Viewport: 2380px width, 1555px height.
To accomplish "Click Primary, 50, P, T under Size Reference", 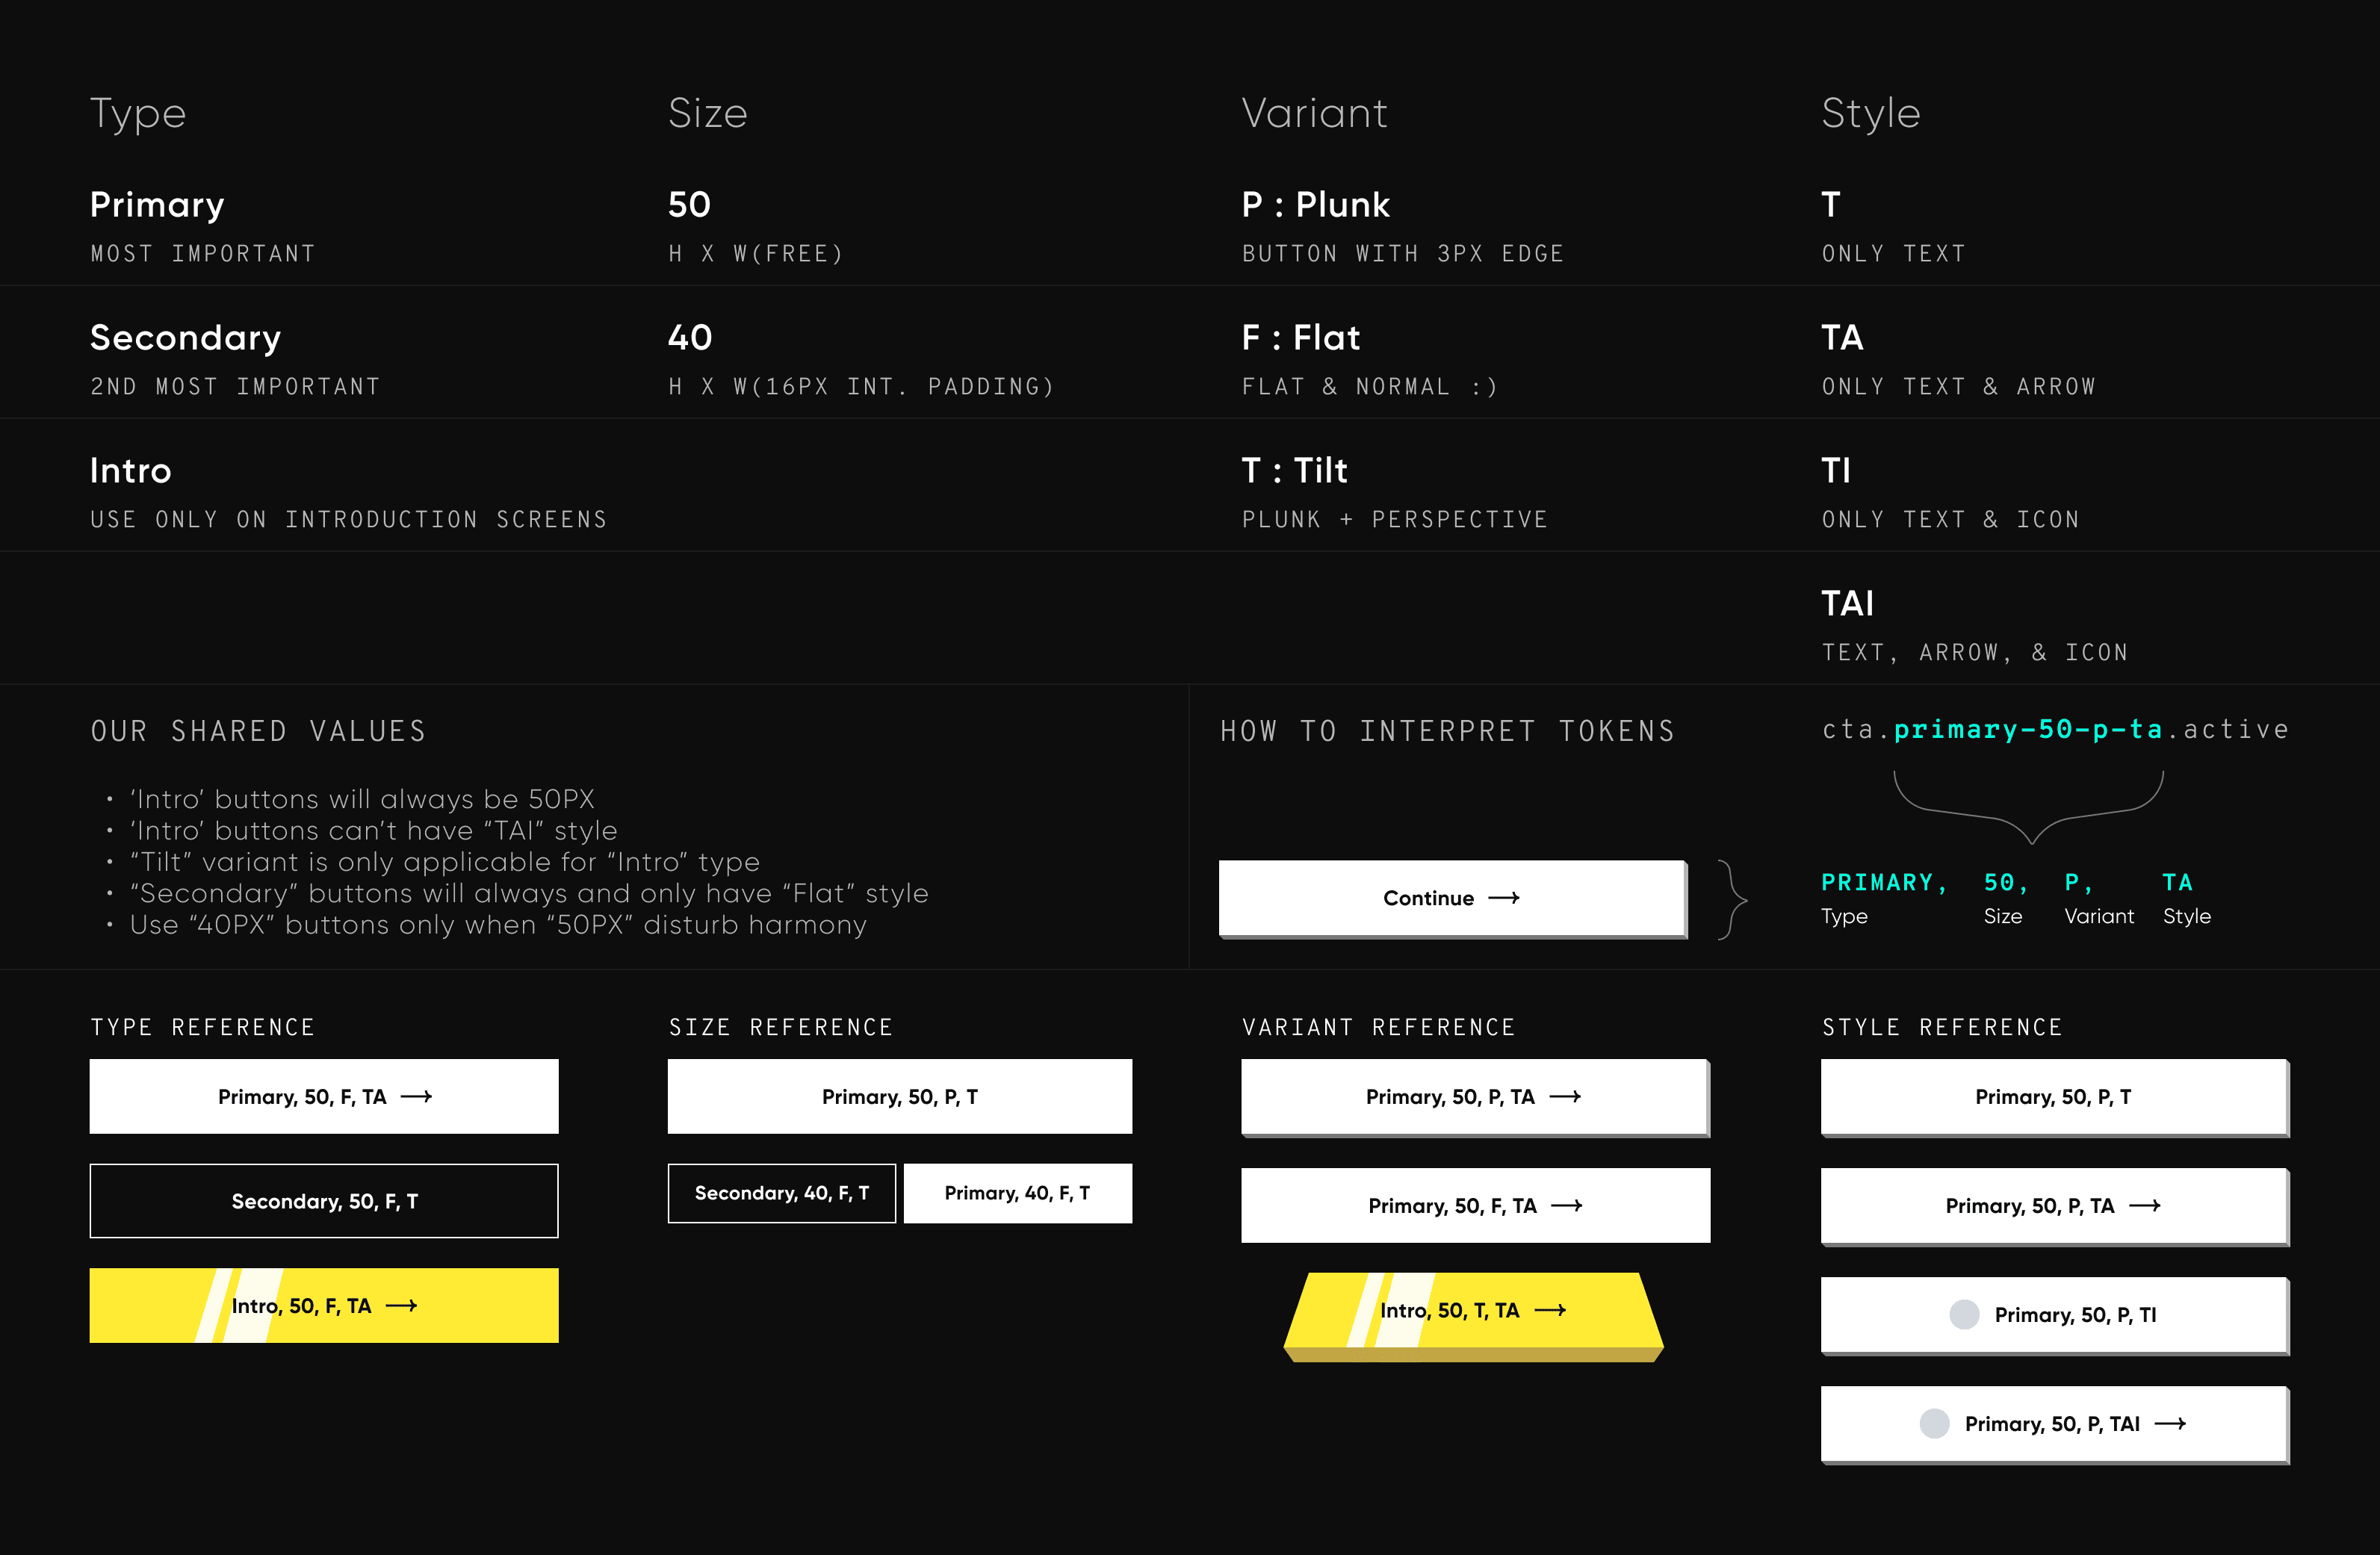I will [899, 1097].
